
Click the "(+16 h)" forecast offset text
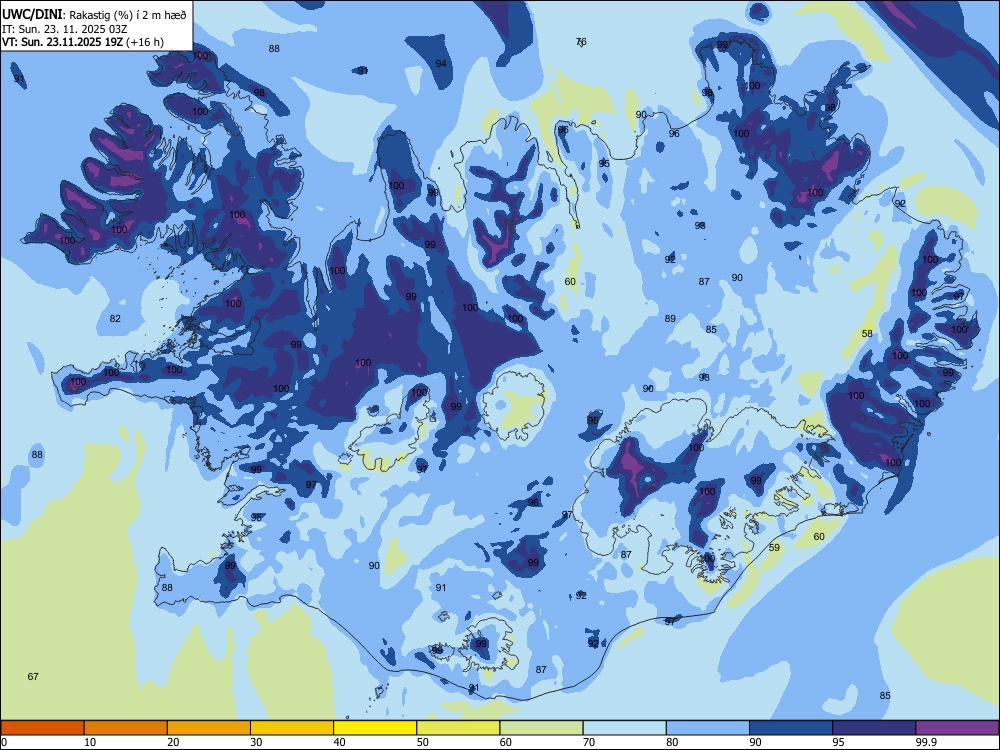(145, 42)
